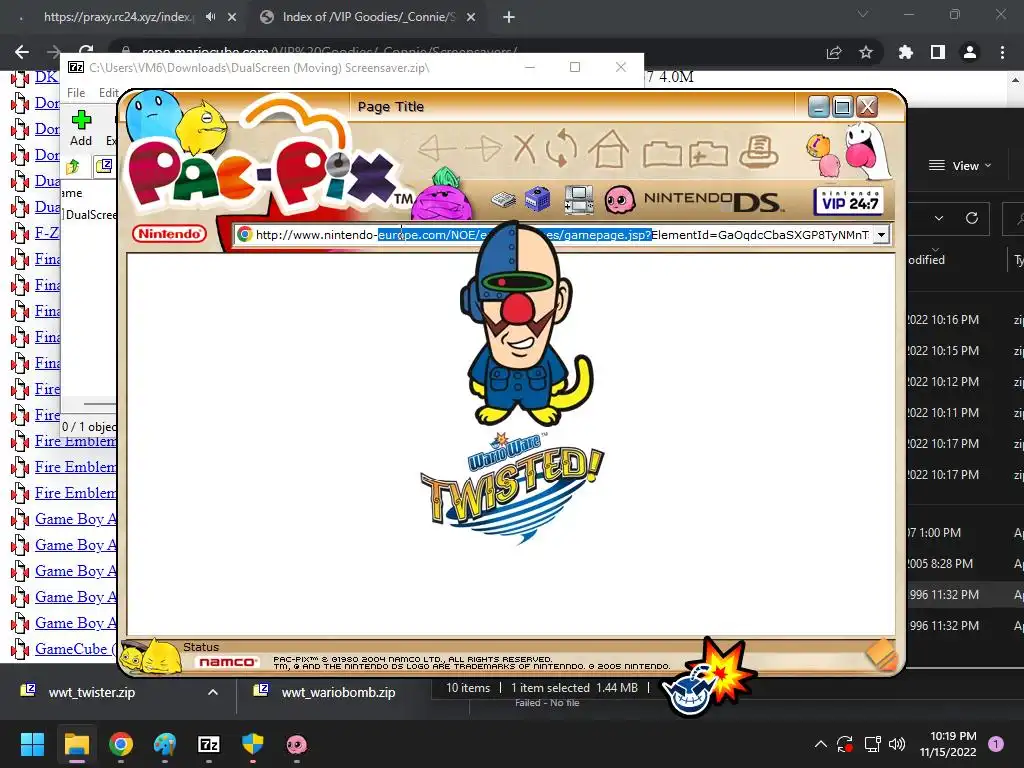1024x768 pixels.
Task: Open the Chrome tab search chevron
Action: point(863,14)
